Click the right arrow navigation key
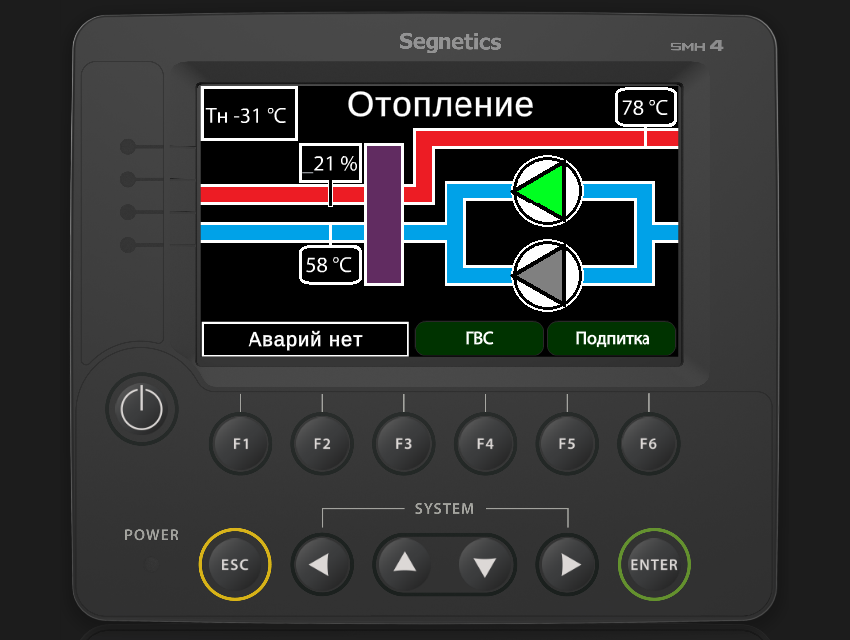 [567, 564]
